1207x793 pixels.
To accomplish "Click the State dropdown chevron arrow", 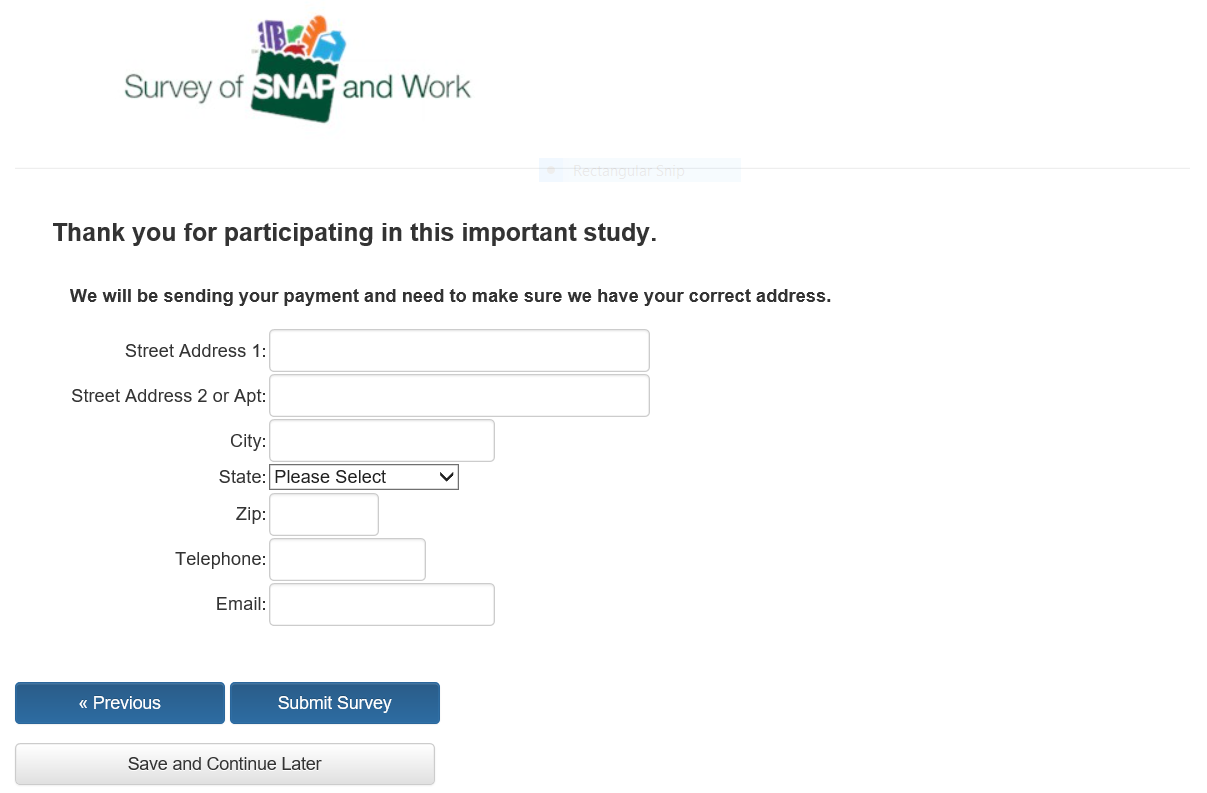I will [447, 477].
